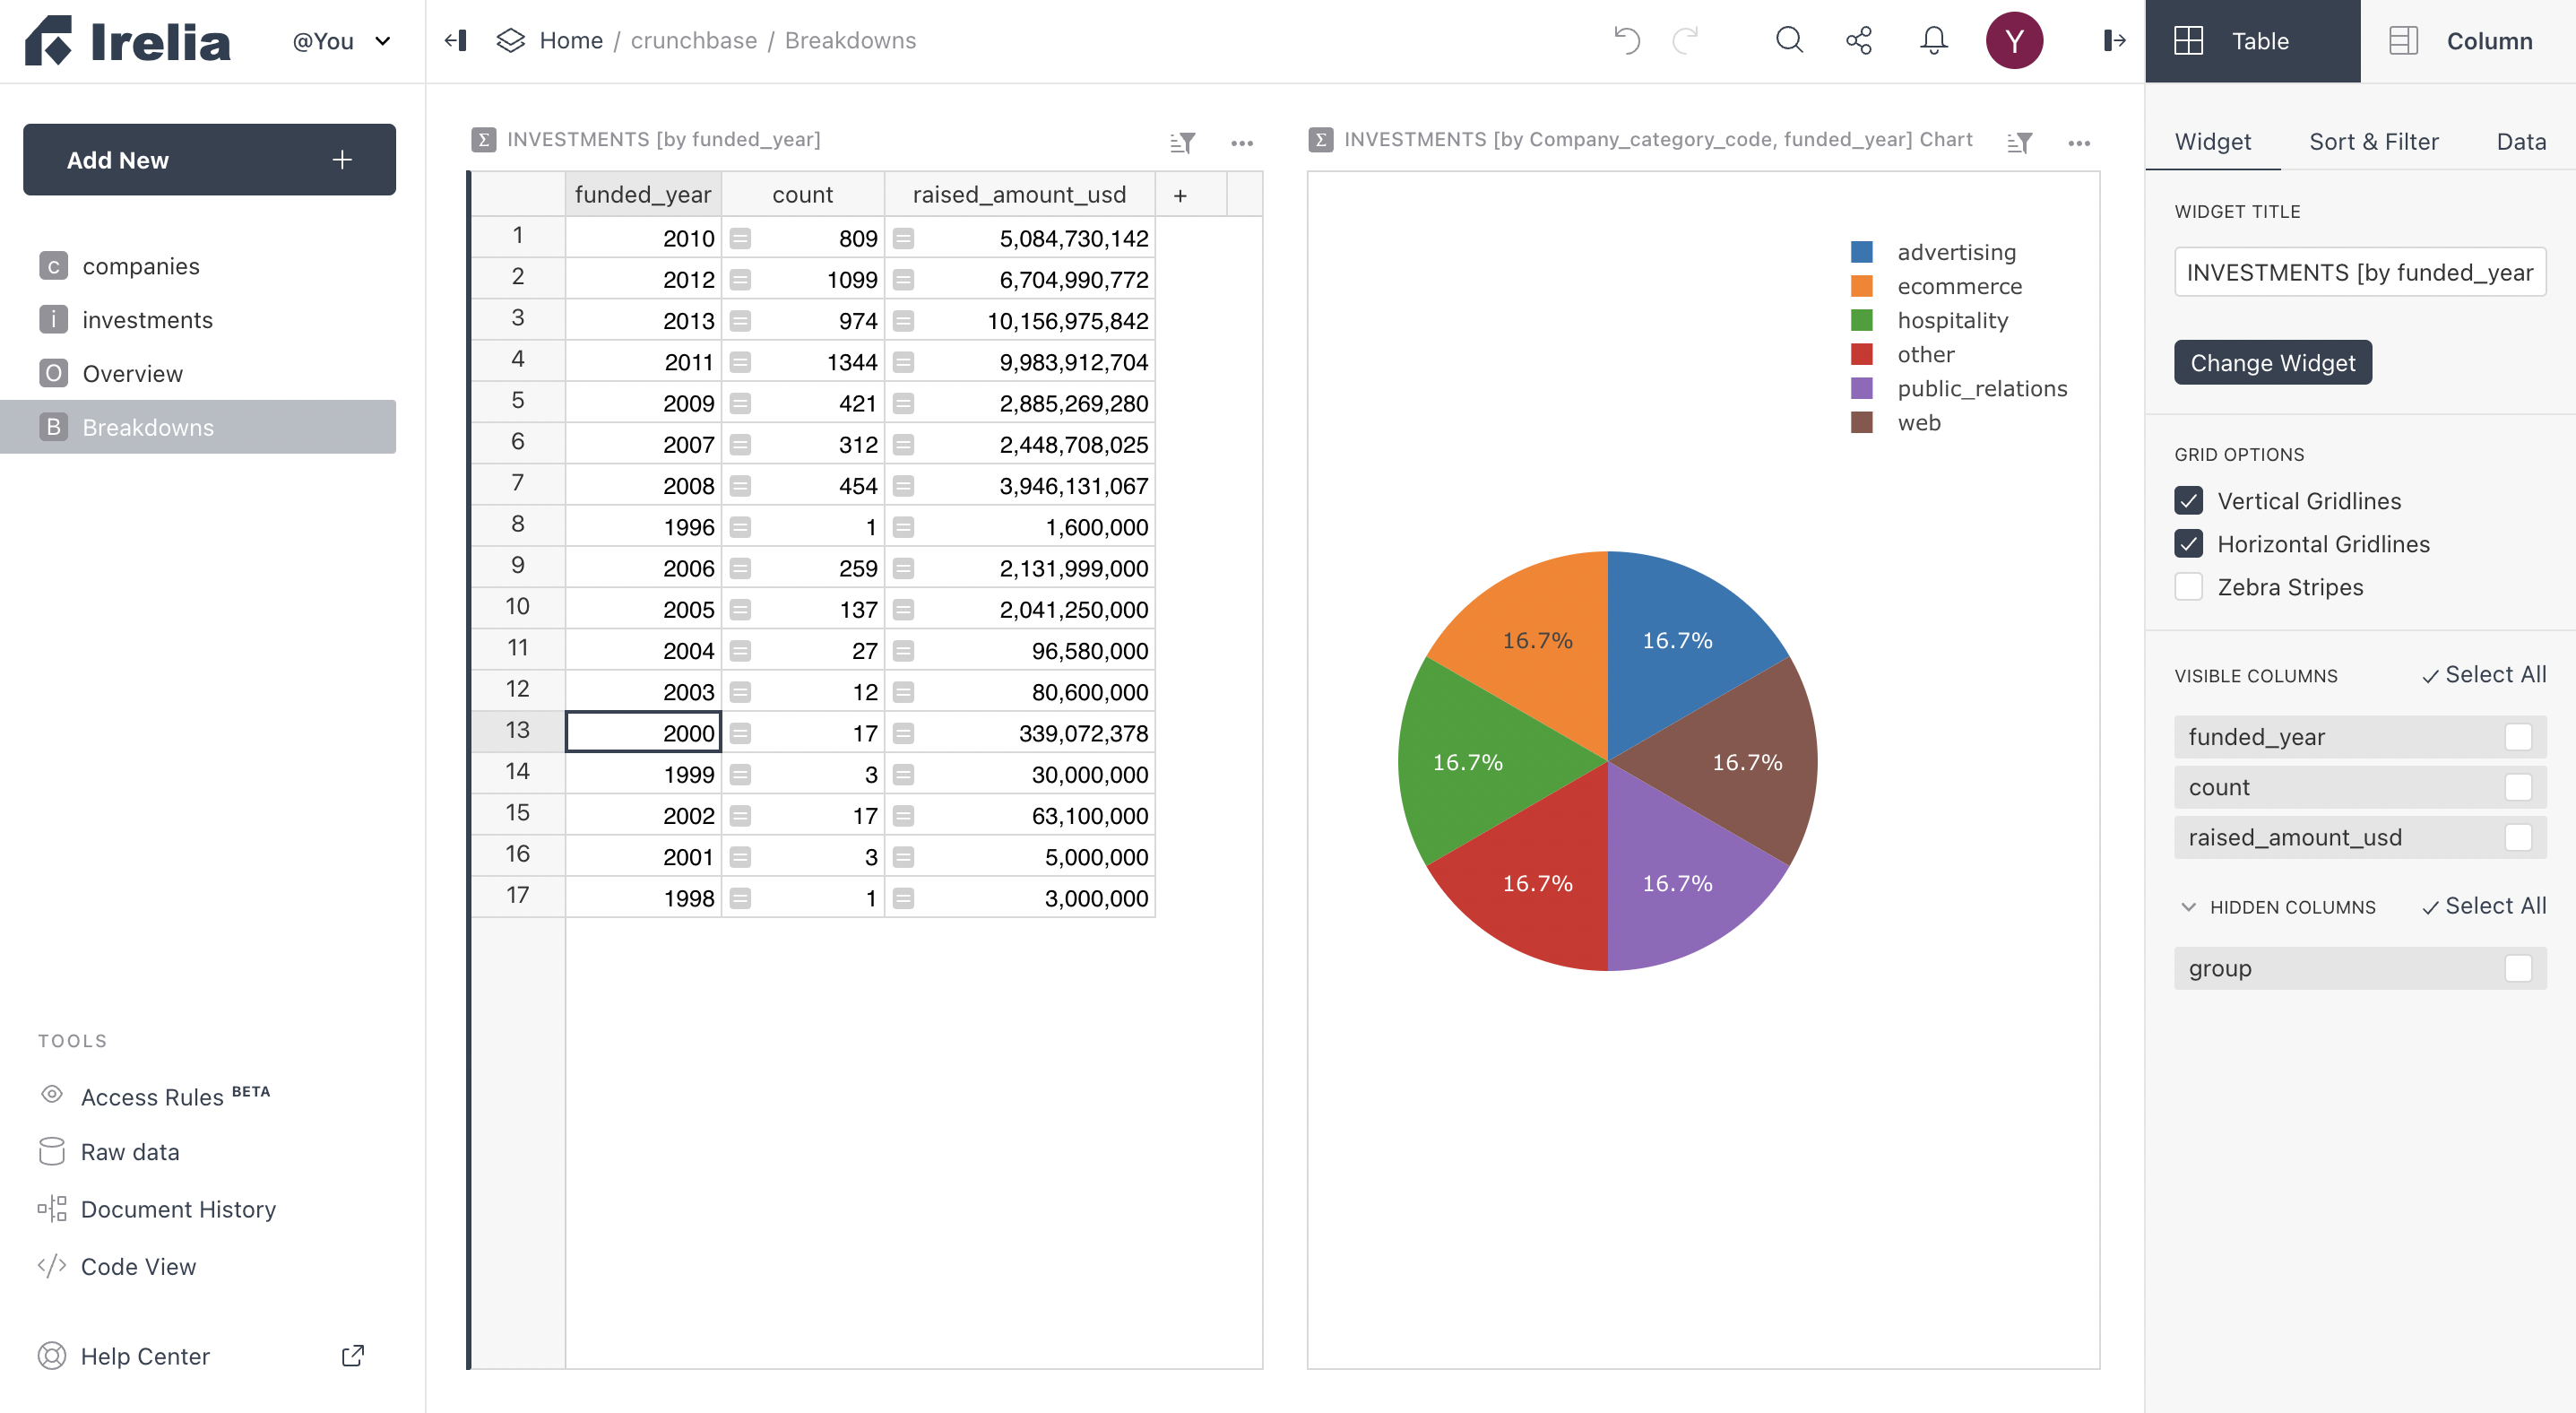Uncheck Vertical Gridlines

pyautogui.click(x=2189, y=500)
